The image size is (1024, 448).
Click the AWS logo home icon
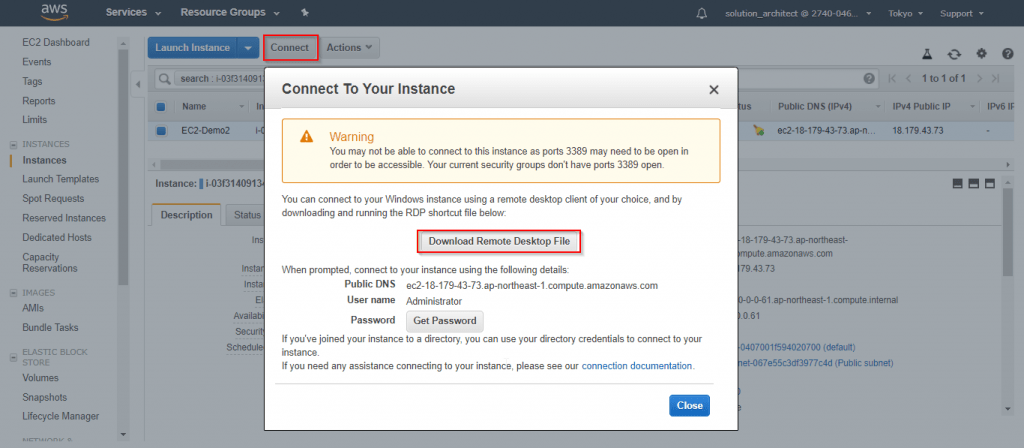[55, 12]
